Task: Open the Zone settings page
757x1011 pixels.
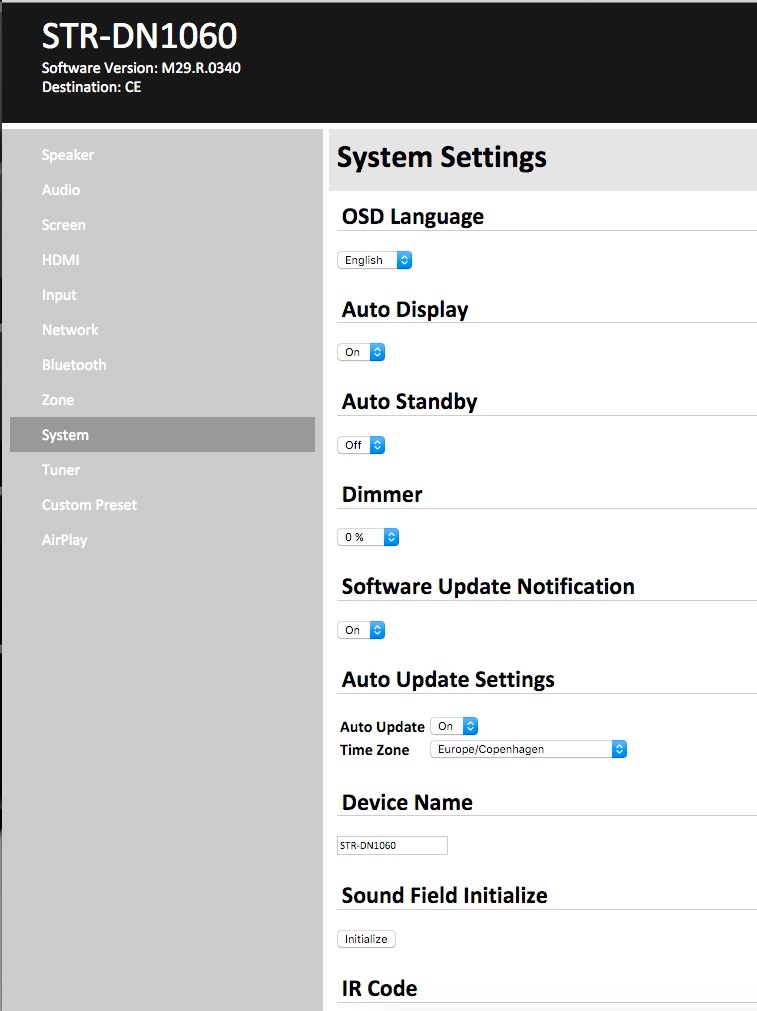Action: coord(58,400)
